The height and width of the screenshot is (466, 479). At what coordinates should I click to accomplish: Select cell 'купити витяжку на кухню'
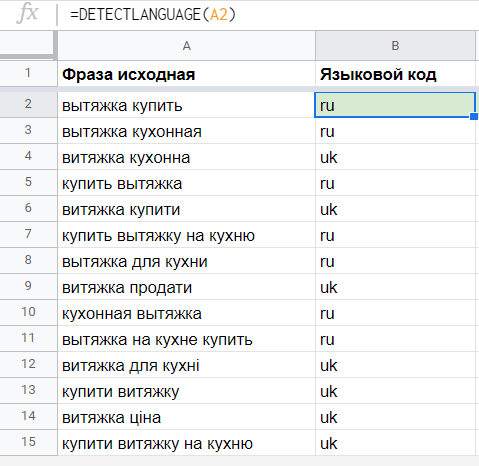(186, 443)
